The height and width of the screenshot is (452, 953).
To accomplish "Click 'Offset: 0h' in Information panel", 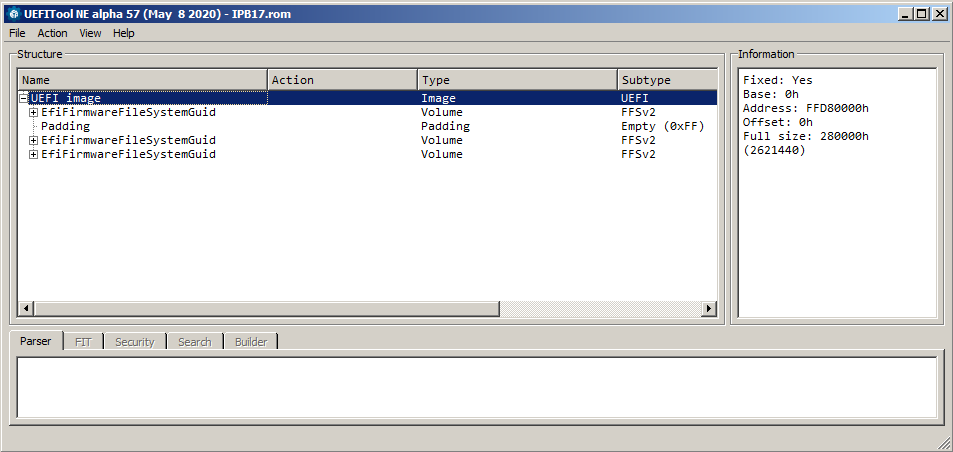I will tap(777, 122).
